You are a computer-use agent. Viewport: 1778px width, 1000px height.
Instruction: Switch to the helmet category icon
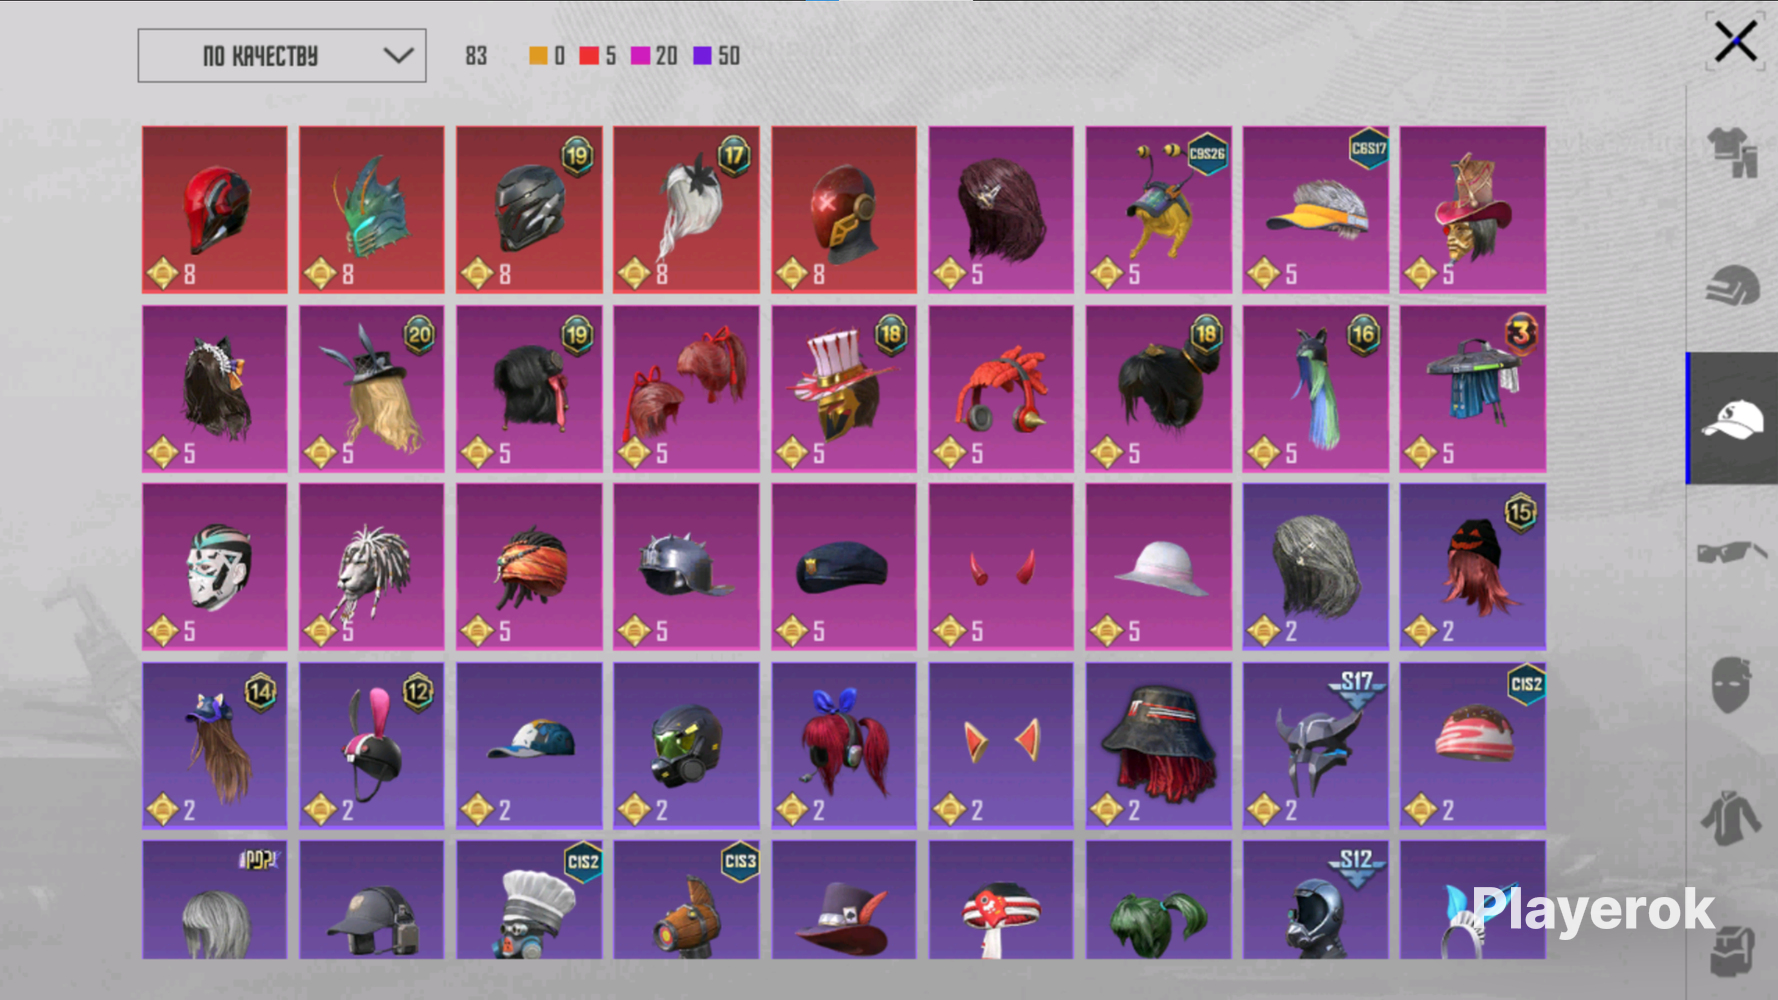(1732, 286)
